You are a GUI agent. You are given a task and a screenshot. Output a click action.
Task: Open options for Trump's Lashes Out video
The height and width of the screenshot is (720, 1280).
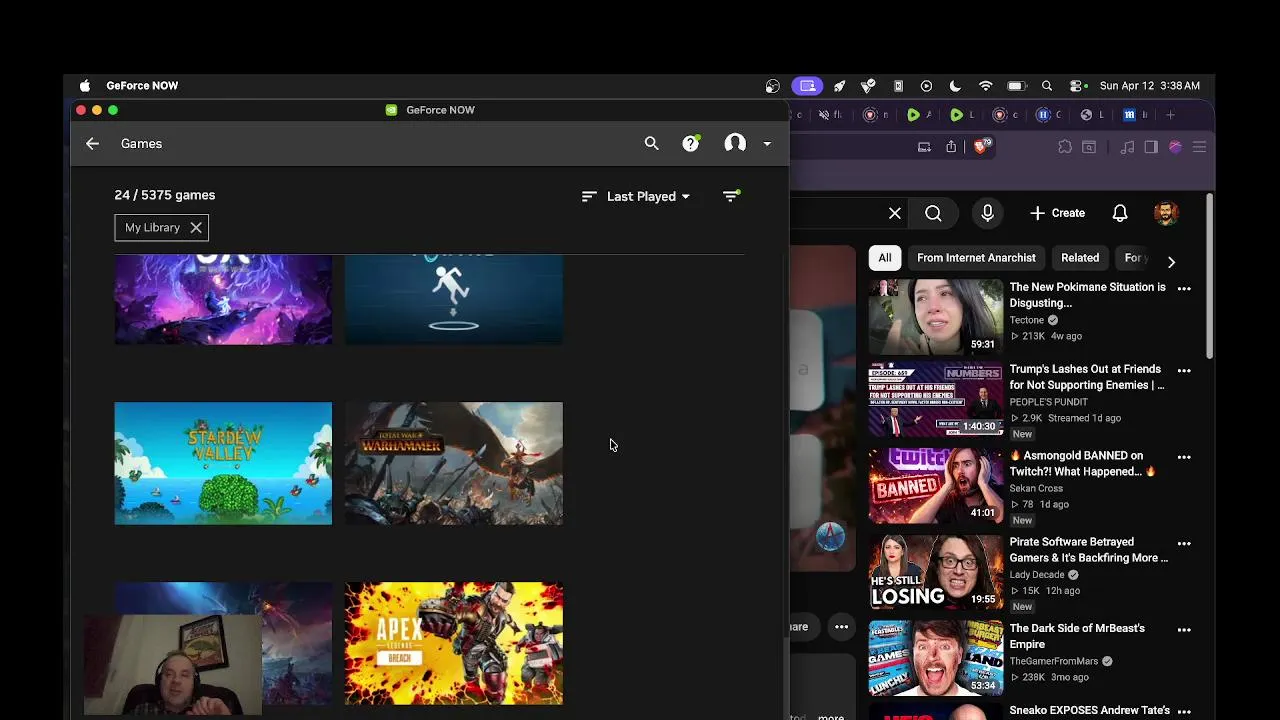click(x=1184, y=370)
